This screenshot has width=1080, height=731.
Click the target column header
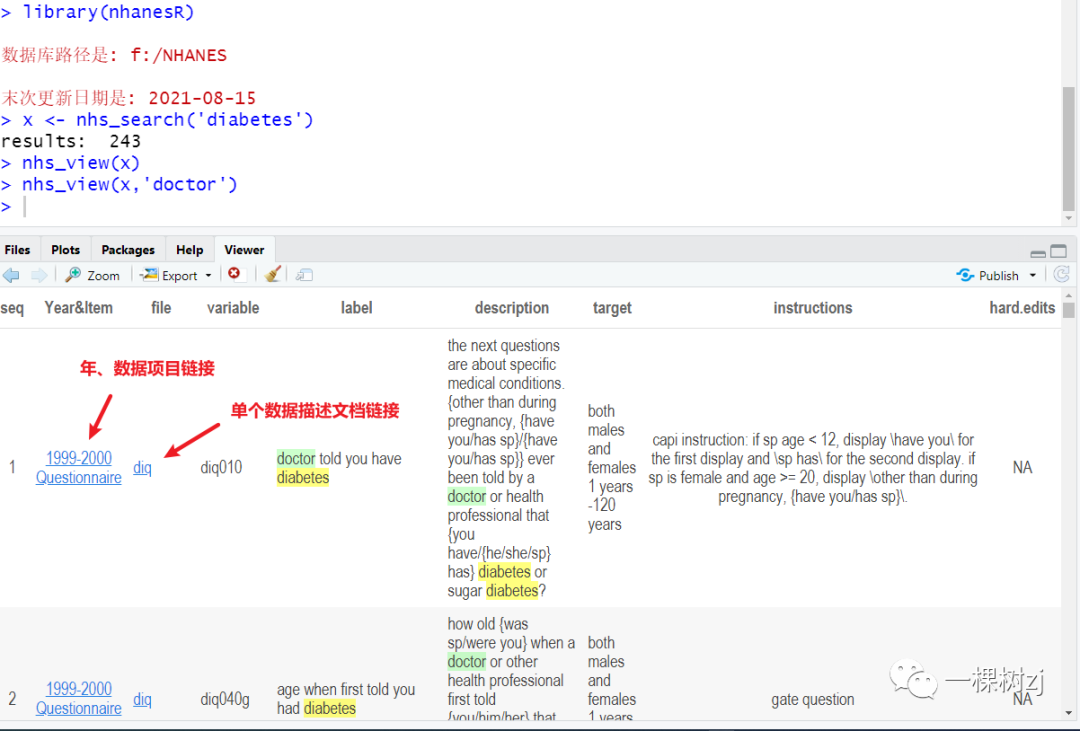coord(612,308)
